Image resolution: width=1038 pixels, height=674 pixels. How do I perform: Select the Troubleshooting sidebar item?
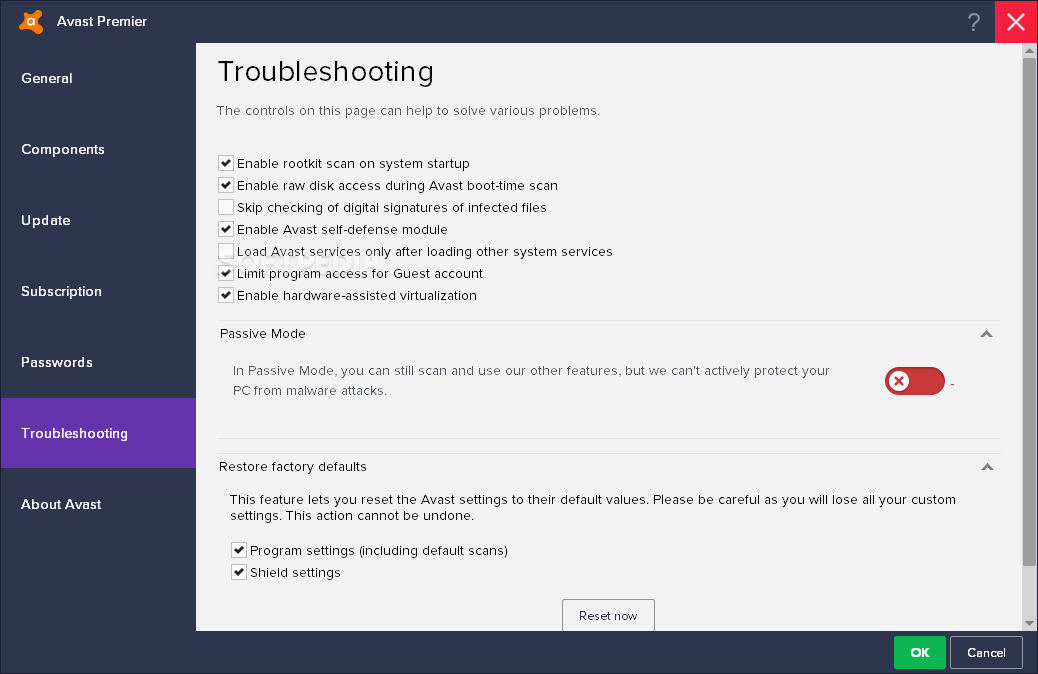point(99,433)
